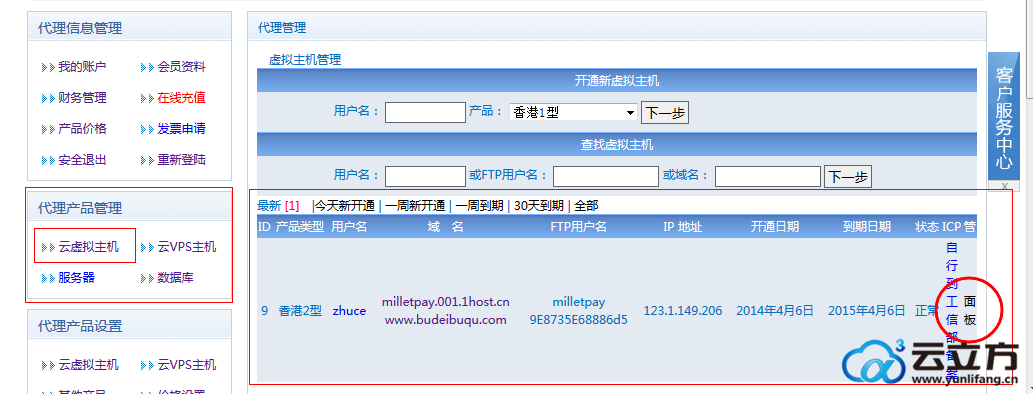Select the 全部 filter tab
The height and width of the screenshot is (394, 1033).
click(x=586, y=206)
